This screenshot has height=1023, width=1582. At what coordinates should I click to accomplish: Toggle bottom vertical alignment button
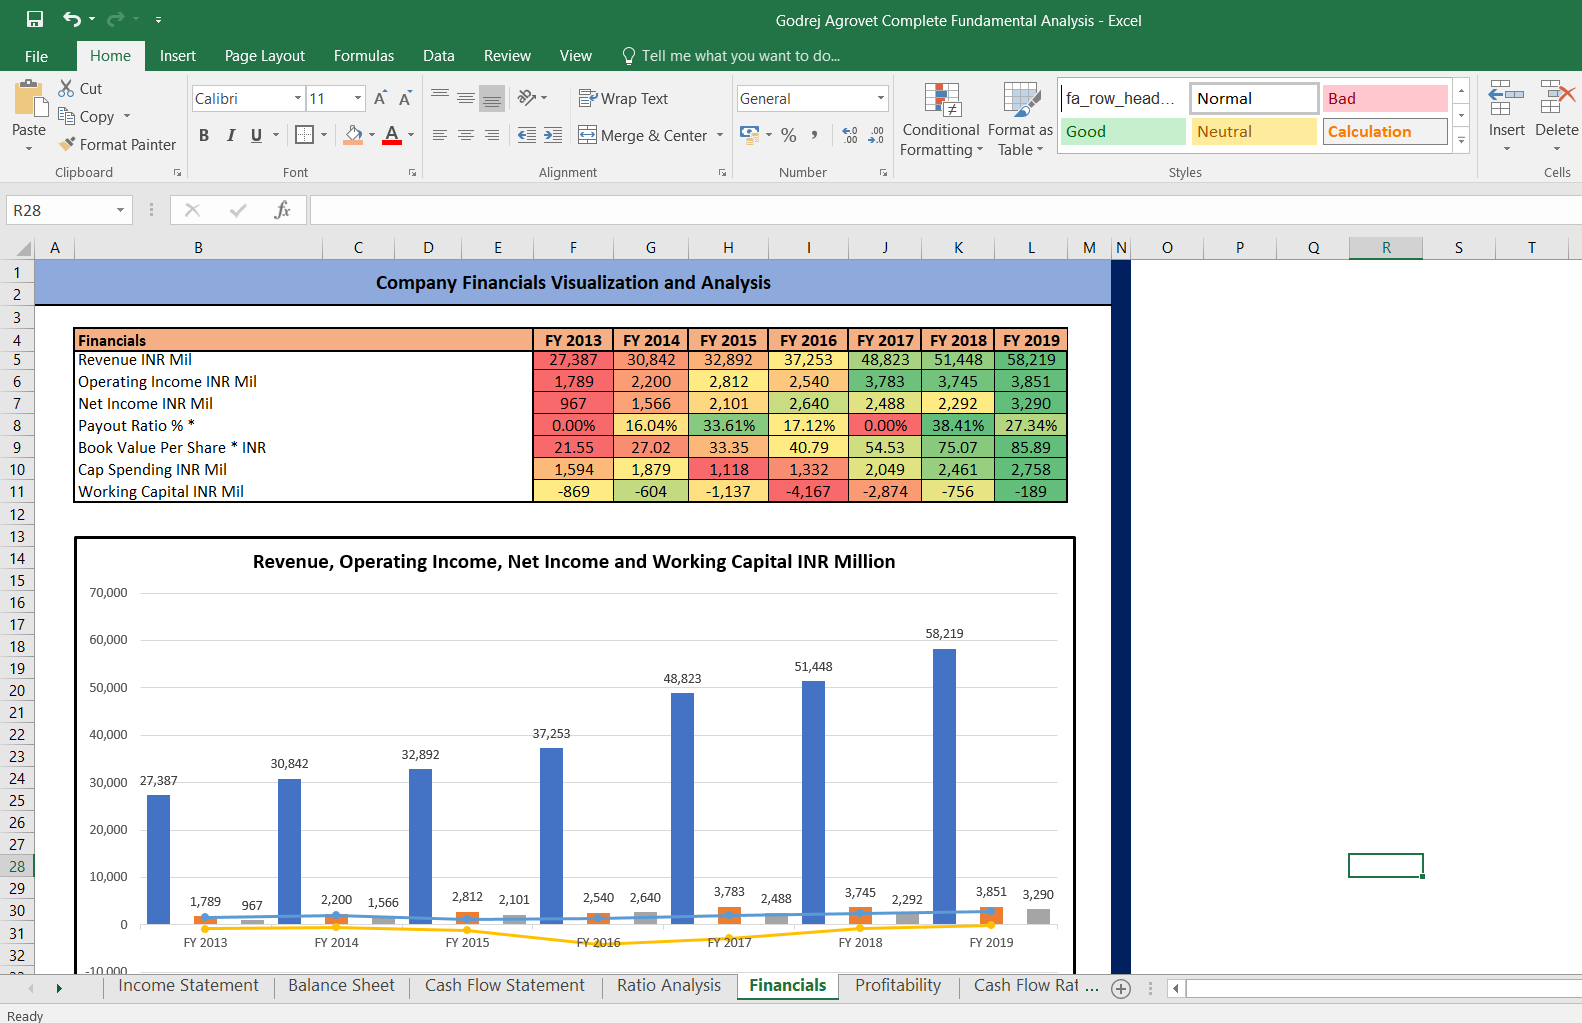[492, 97]
